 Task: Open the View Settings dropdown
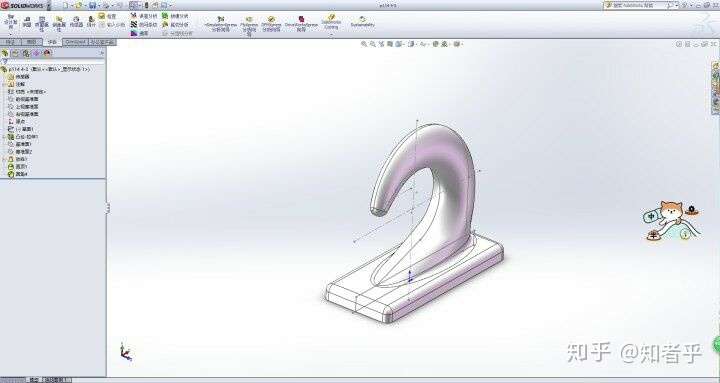[x=457, y=44]
